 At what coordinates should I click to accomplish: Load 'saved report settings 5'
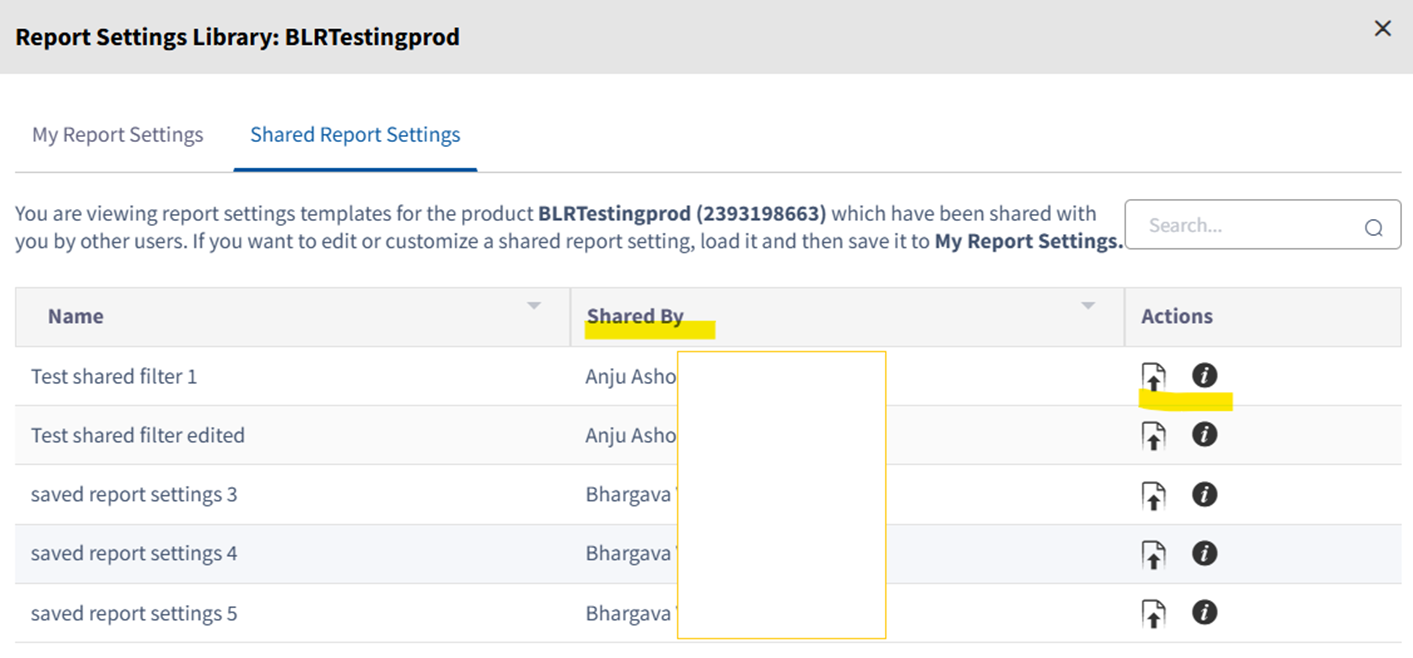coord(1154,614)
